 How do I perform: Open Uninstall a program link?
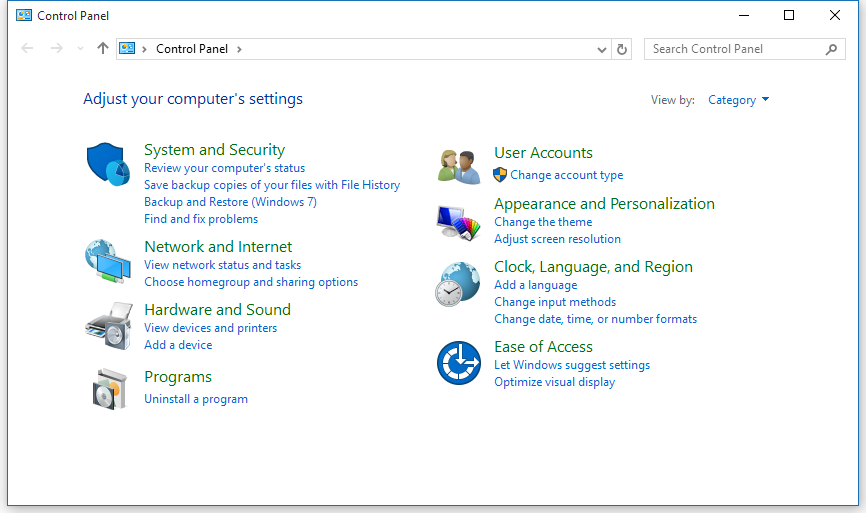pos(196,399)
